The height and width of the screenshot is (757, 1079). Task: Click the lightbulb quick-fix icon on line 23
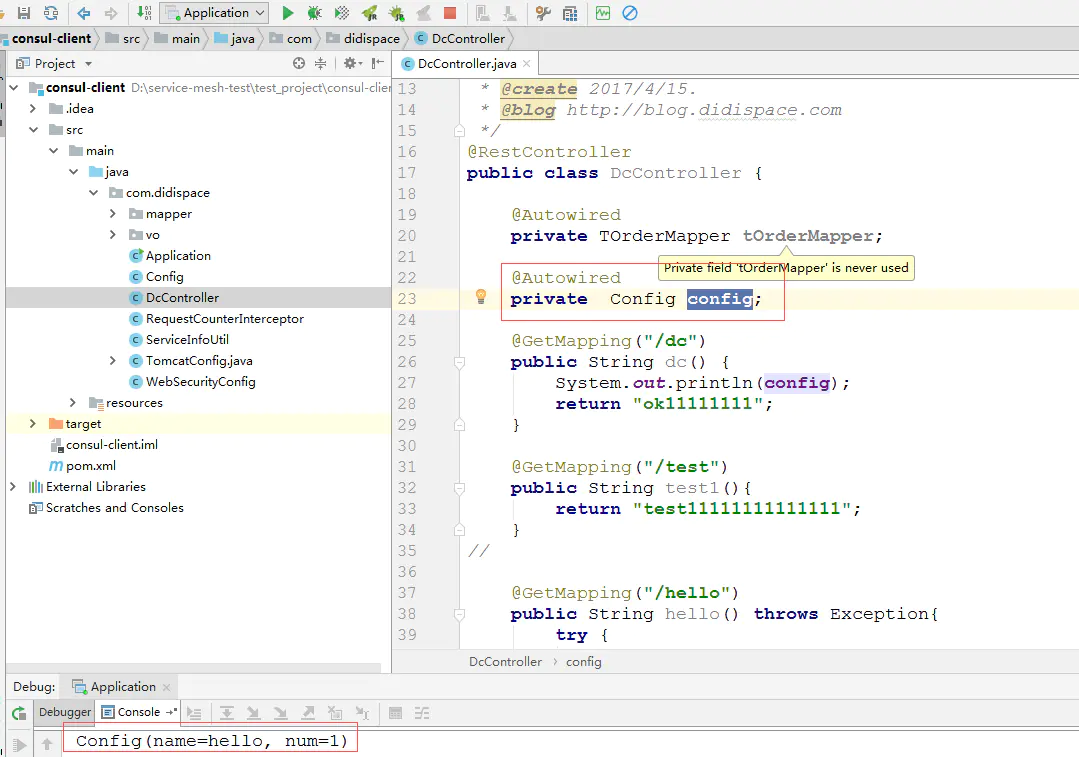point(480,297)
